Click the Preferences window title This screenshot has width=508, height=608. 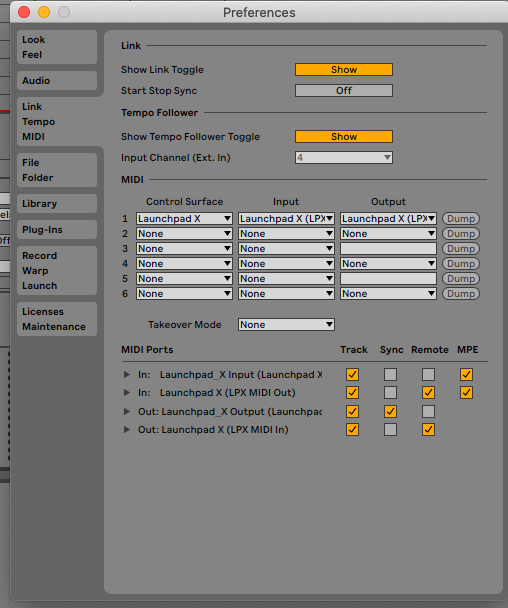(x=259, y=13)
